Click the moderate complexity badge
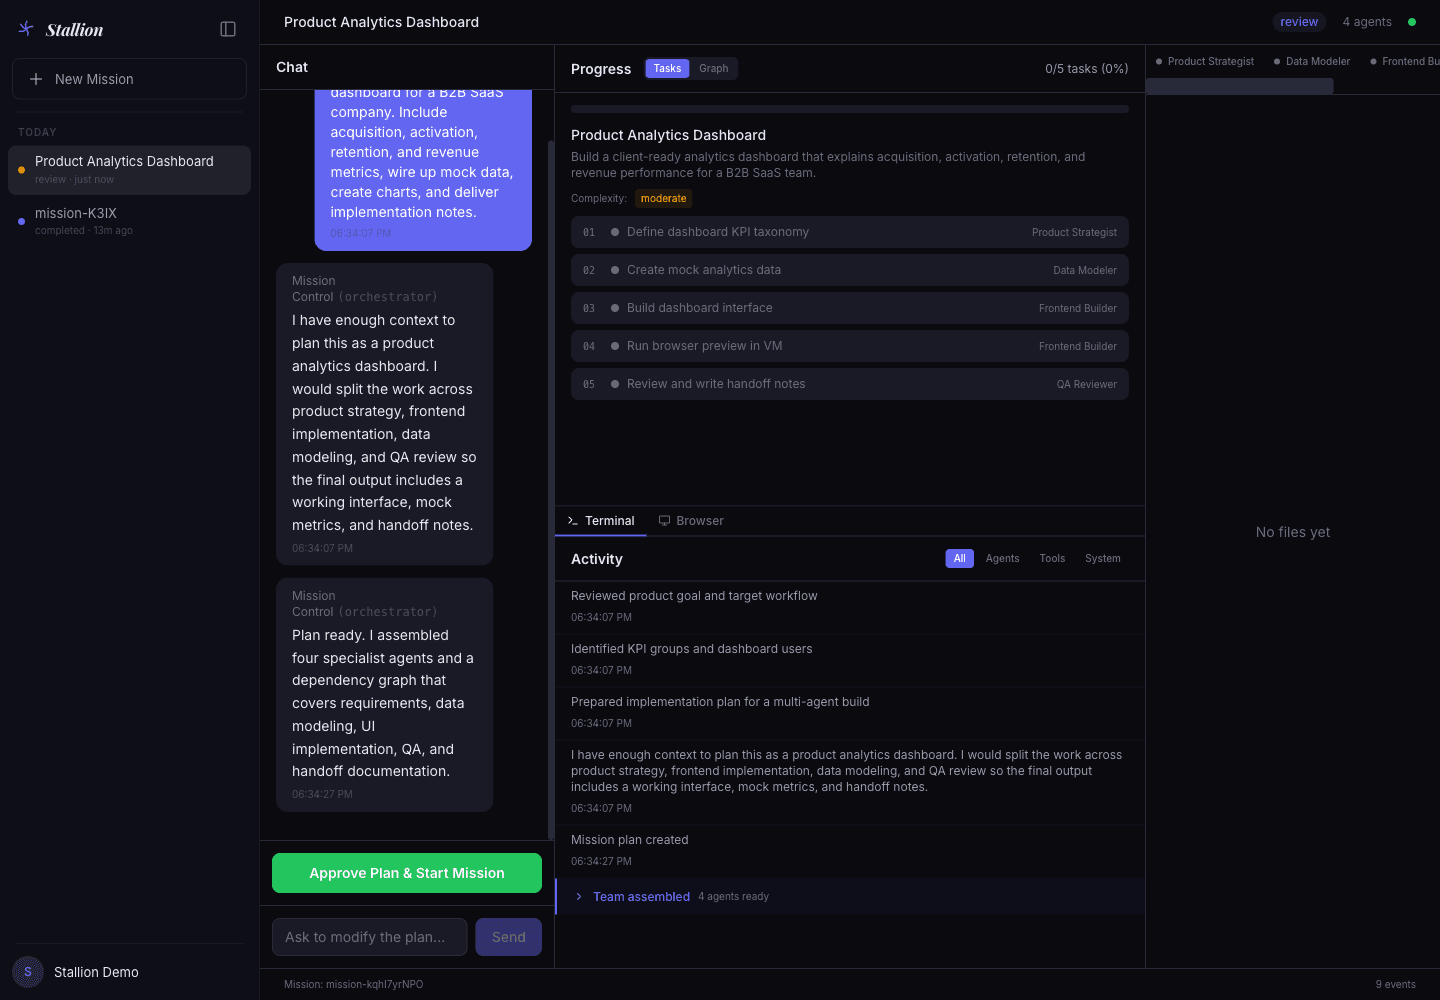This screenshot has width=1440, height=1000. click(664, 198)
